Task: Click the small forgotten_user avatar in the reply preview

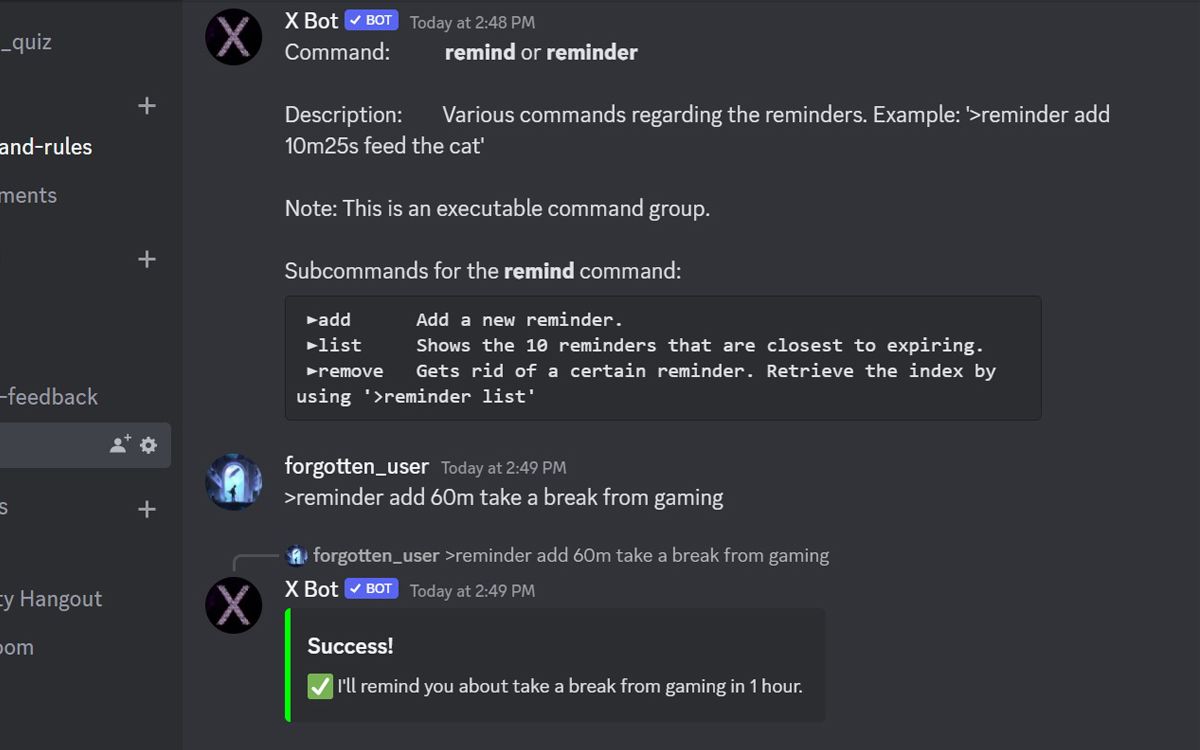Action: 296,555
